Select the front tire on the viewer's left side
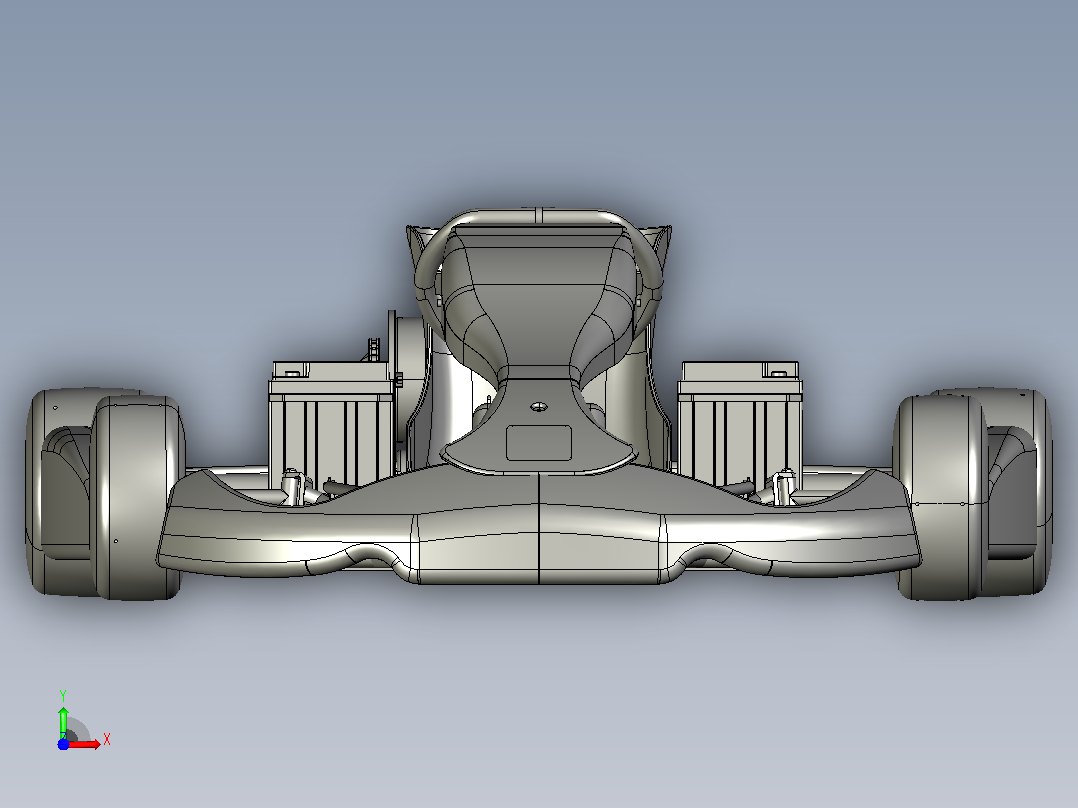The height and width of the screenshot is (808, 1078). click(x=136, y=498)
